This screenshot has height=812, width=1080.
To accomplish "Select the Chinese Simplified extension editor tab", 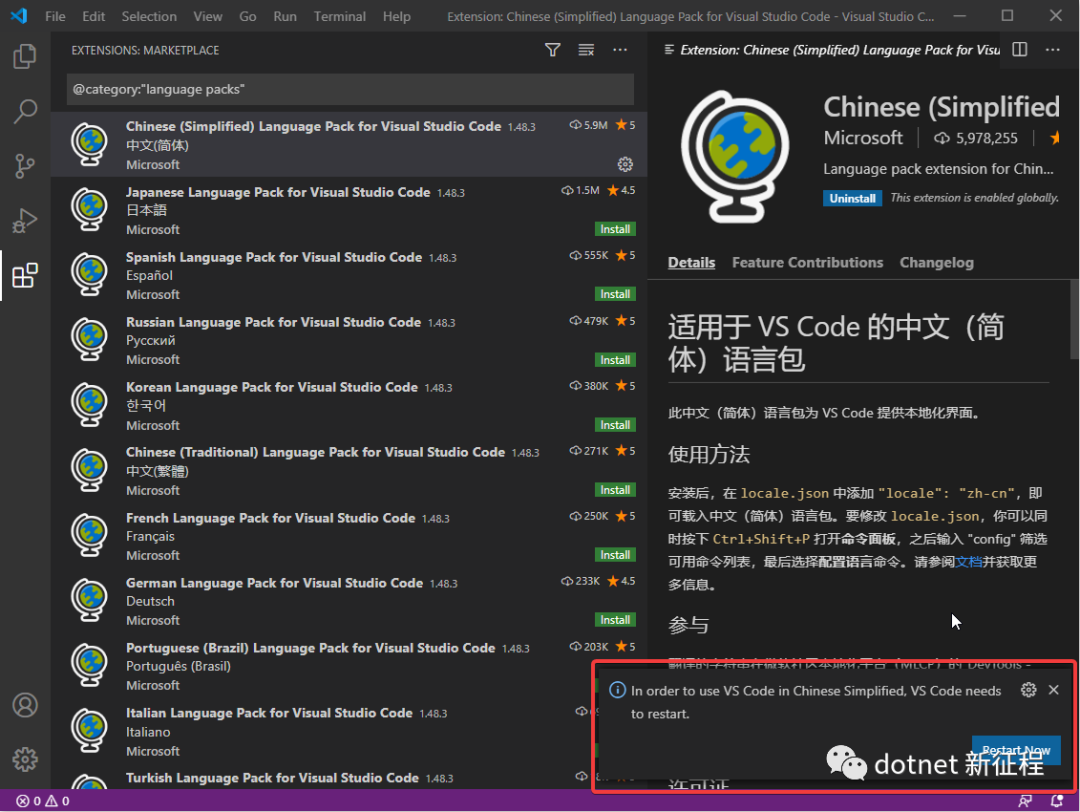I will pos(831,50).
